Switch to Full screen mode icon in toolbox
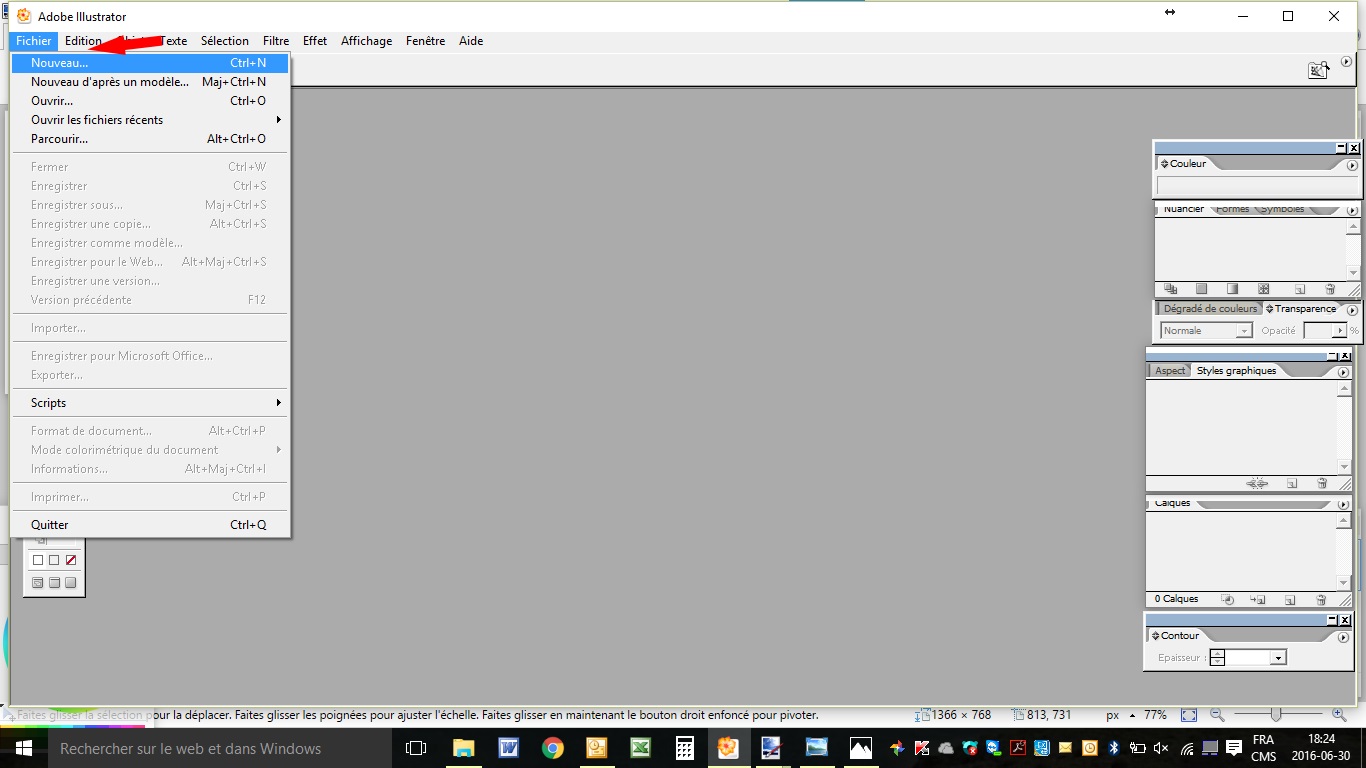The image size is (1366, 768). coord(70,583)
